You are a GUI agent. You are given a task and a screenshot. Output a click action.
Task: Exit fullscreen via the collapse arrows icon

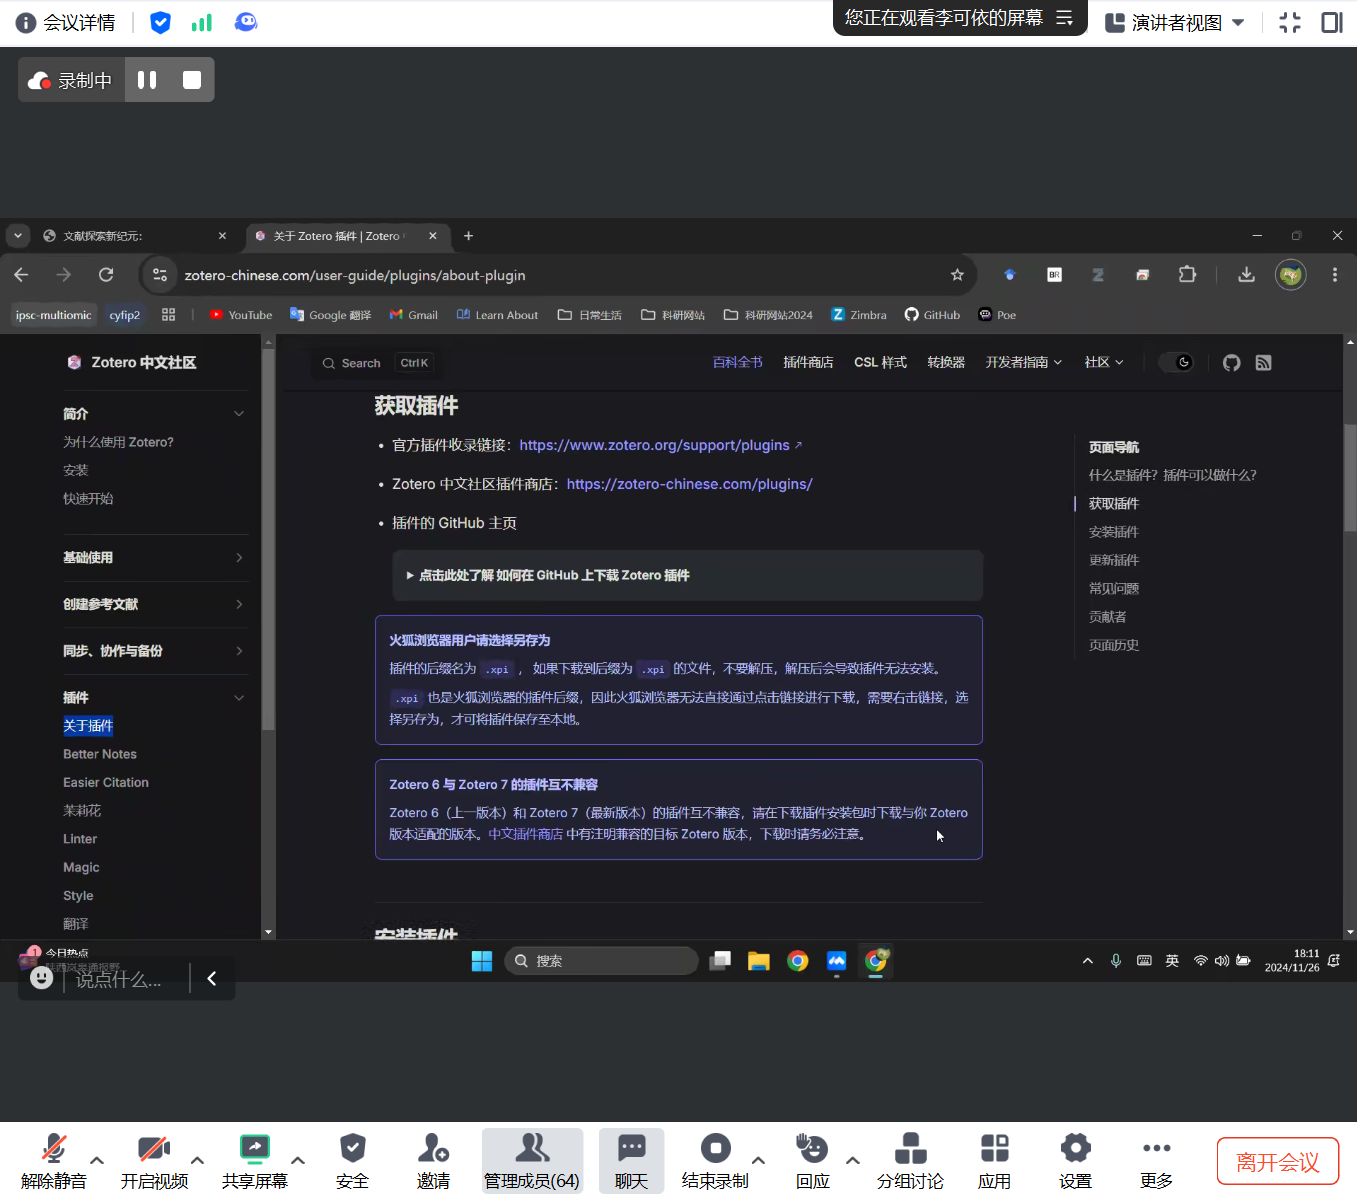click(1290, 22)
